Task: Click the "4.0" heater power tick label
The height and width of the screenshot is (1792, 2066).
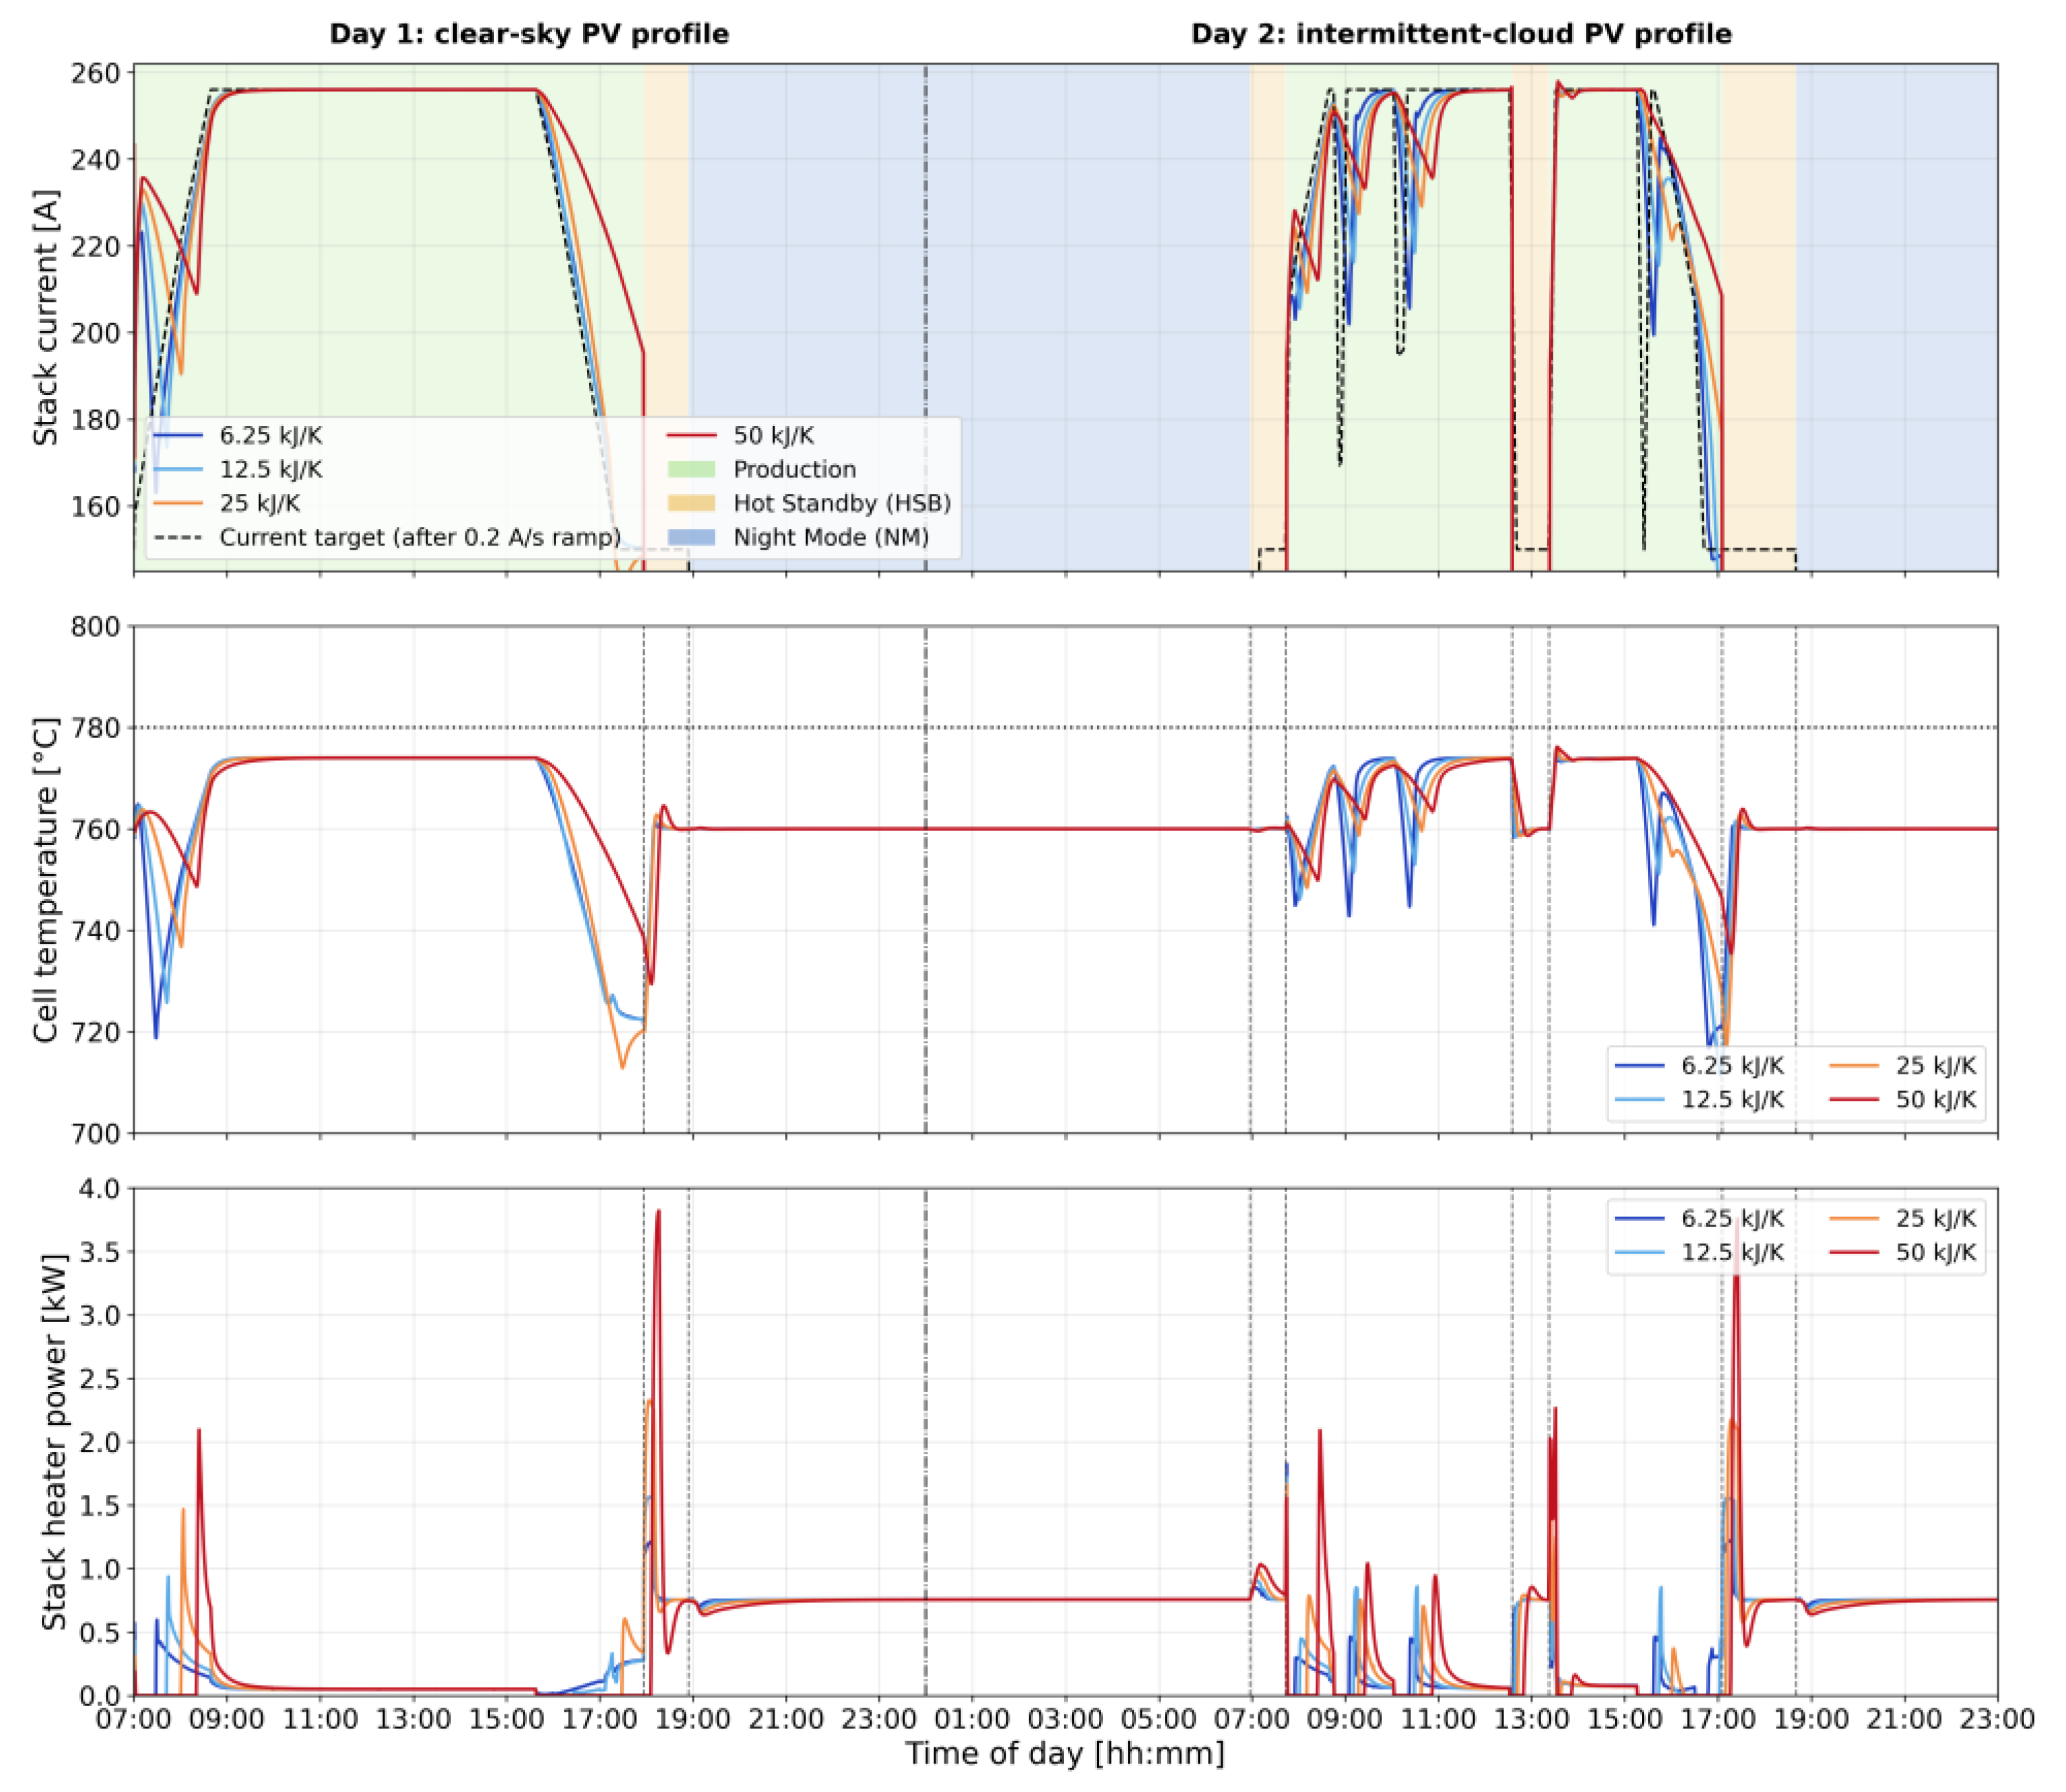Action: click(x=101, y=1189)
